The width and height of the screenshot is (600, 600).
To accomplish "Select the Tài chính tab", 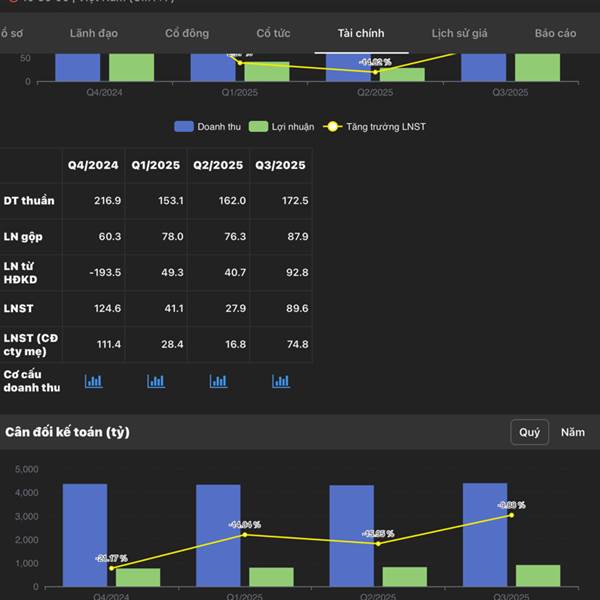I will click(x=361, y=33).
